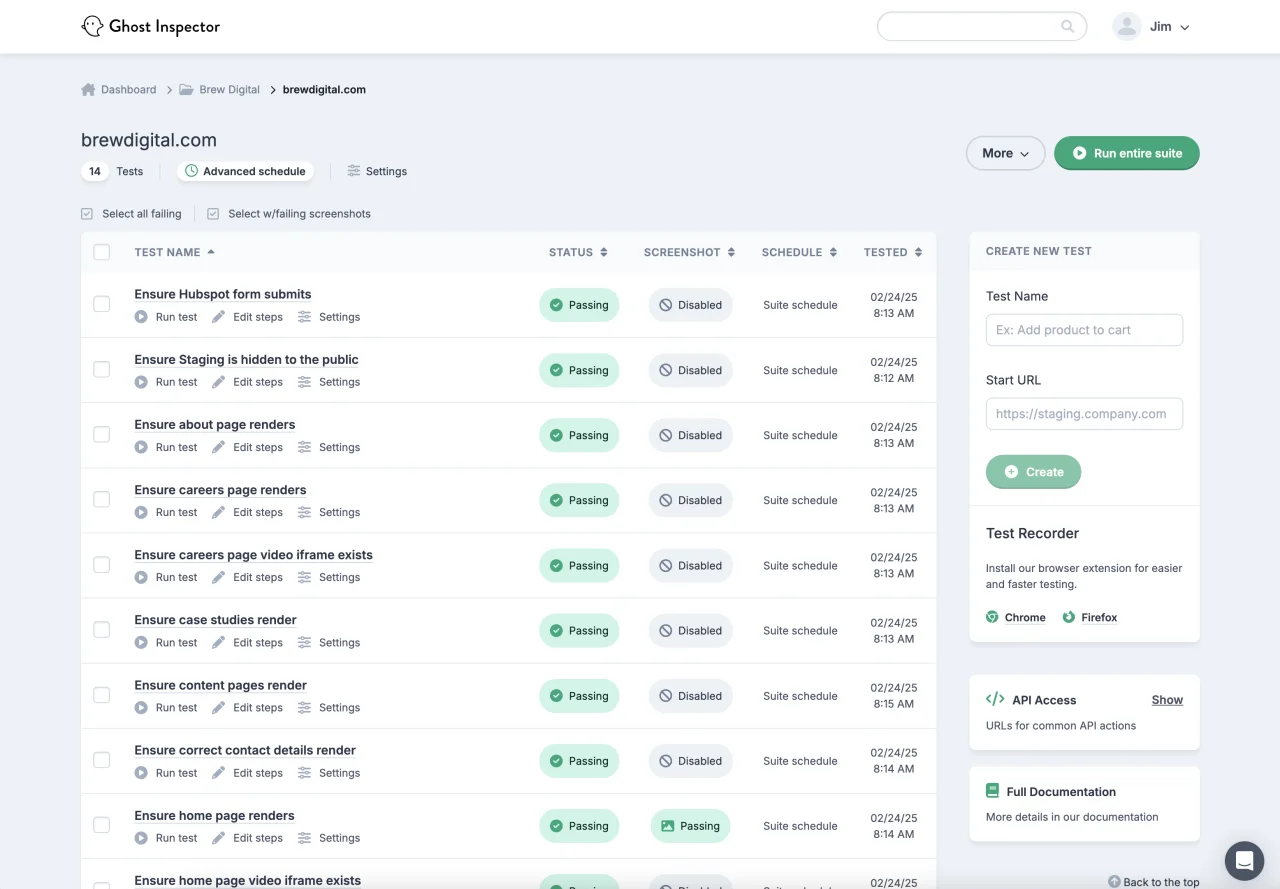Screen dimensions: 1280x889
Task: Click settings icon for Ensure Hubspot form submits
Action: click(x=304, y=317)
